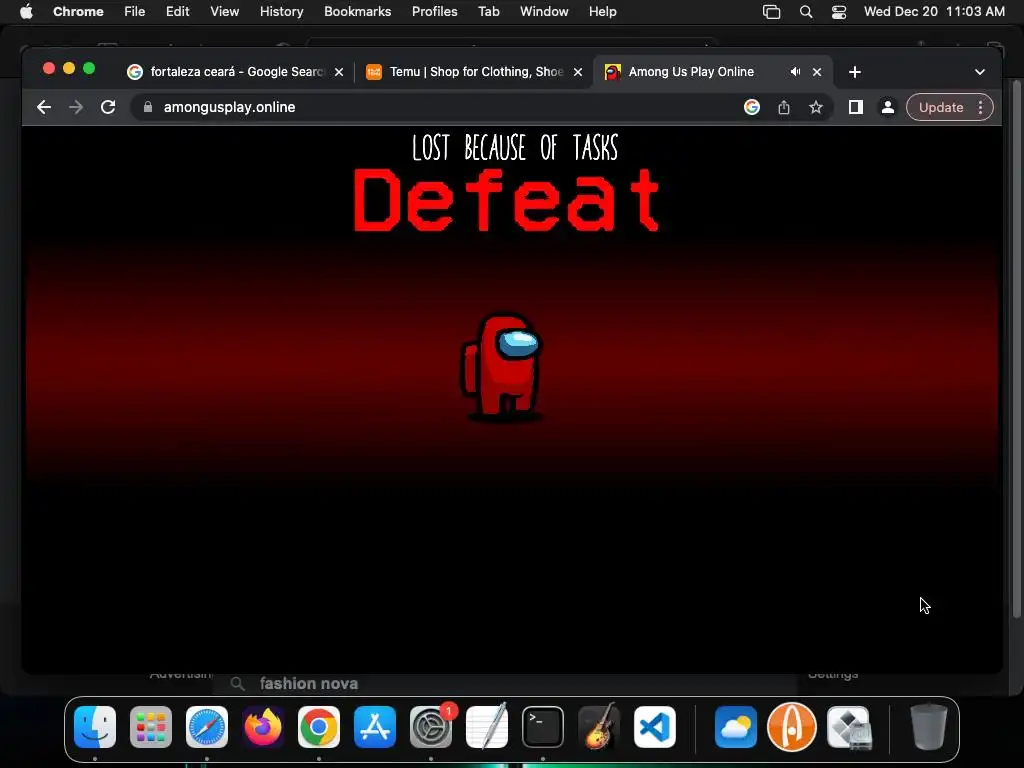
Task: Go back to the previous page
Action: point(44,107)
